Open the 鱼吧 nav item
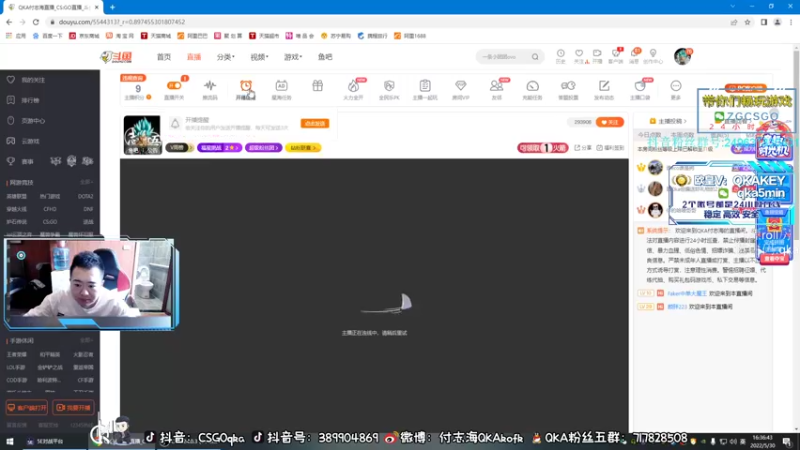Viewport: 800px width, 450px height. click(x=325, y=57)
